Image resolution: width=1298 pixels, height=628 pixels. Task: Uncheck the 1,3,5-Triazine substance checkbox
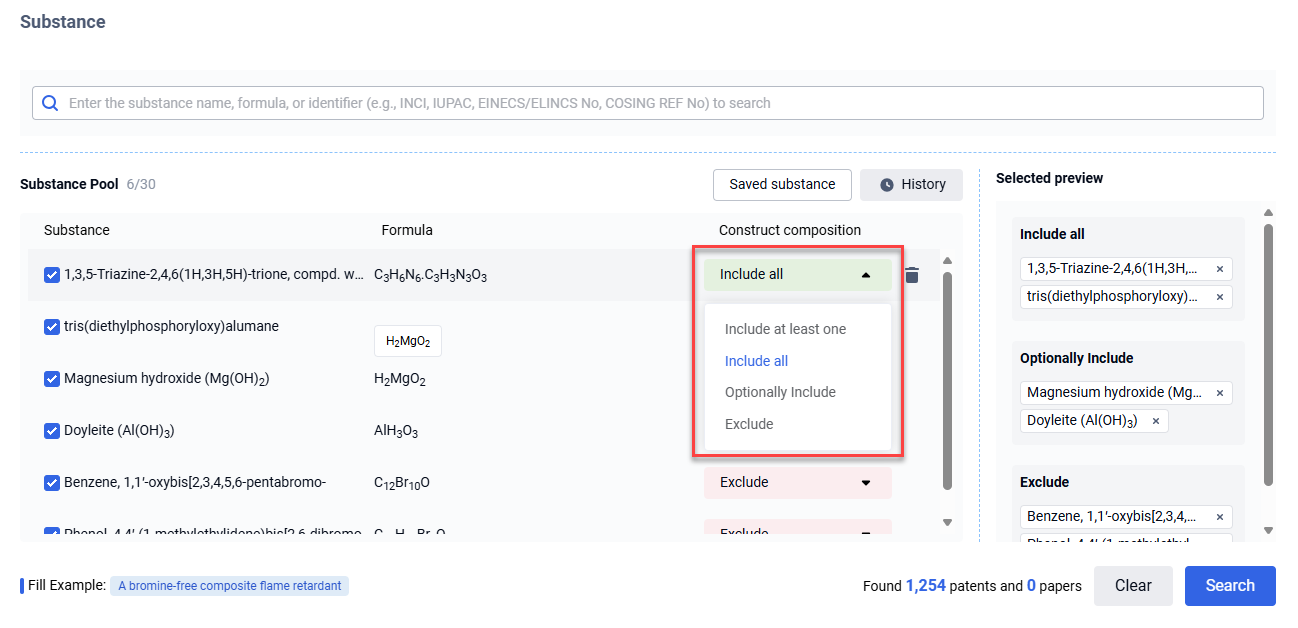click(52, 275)
